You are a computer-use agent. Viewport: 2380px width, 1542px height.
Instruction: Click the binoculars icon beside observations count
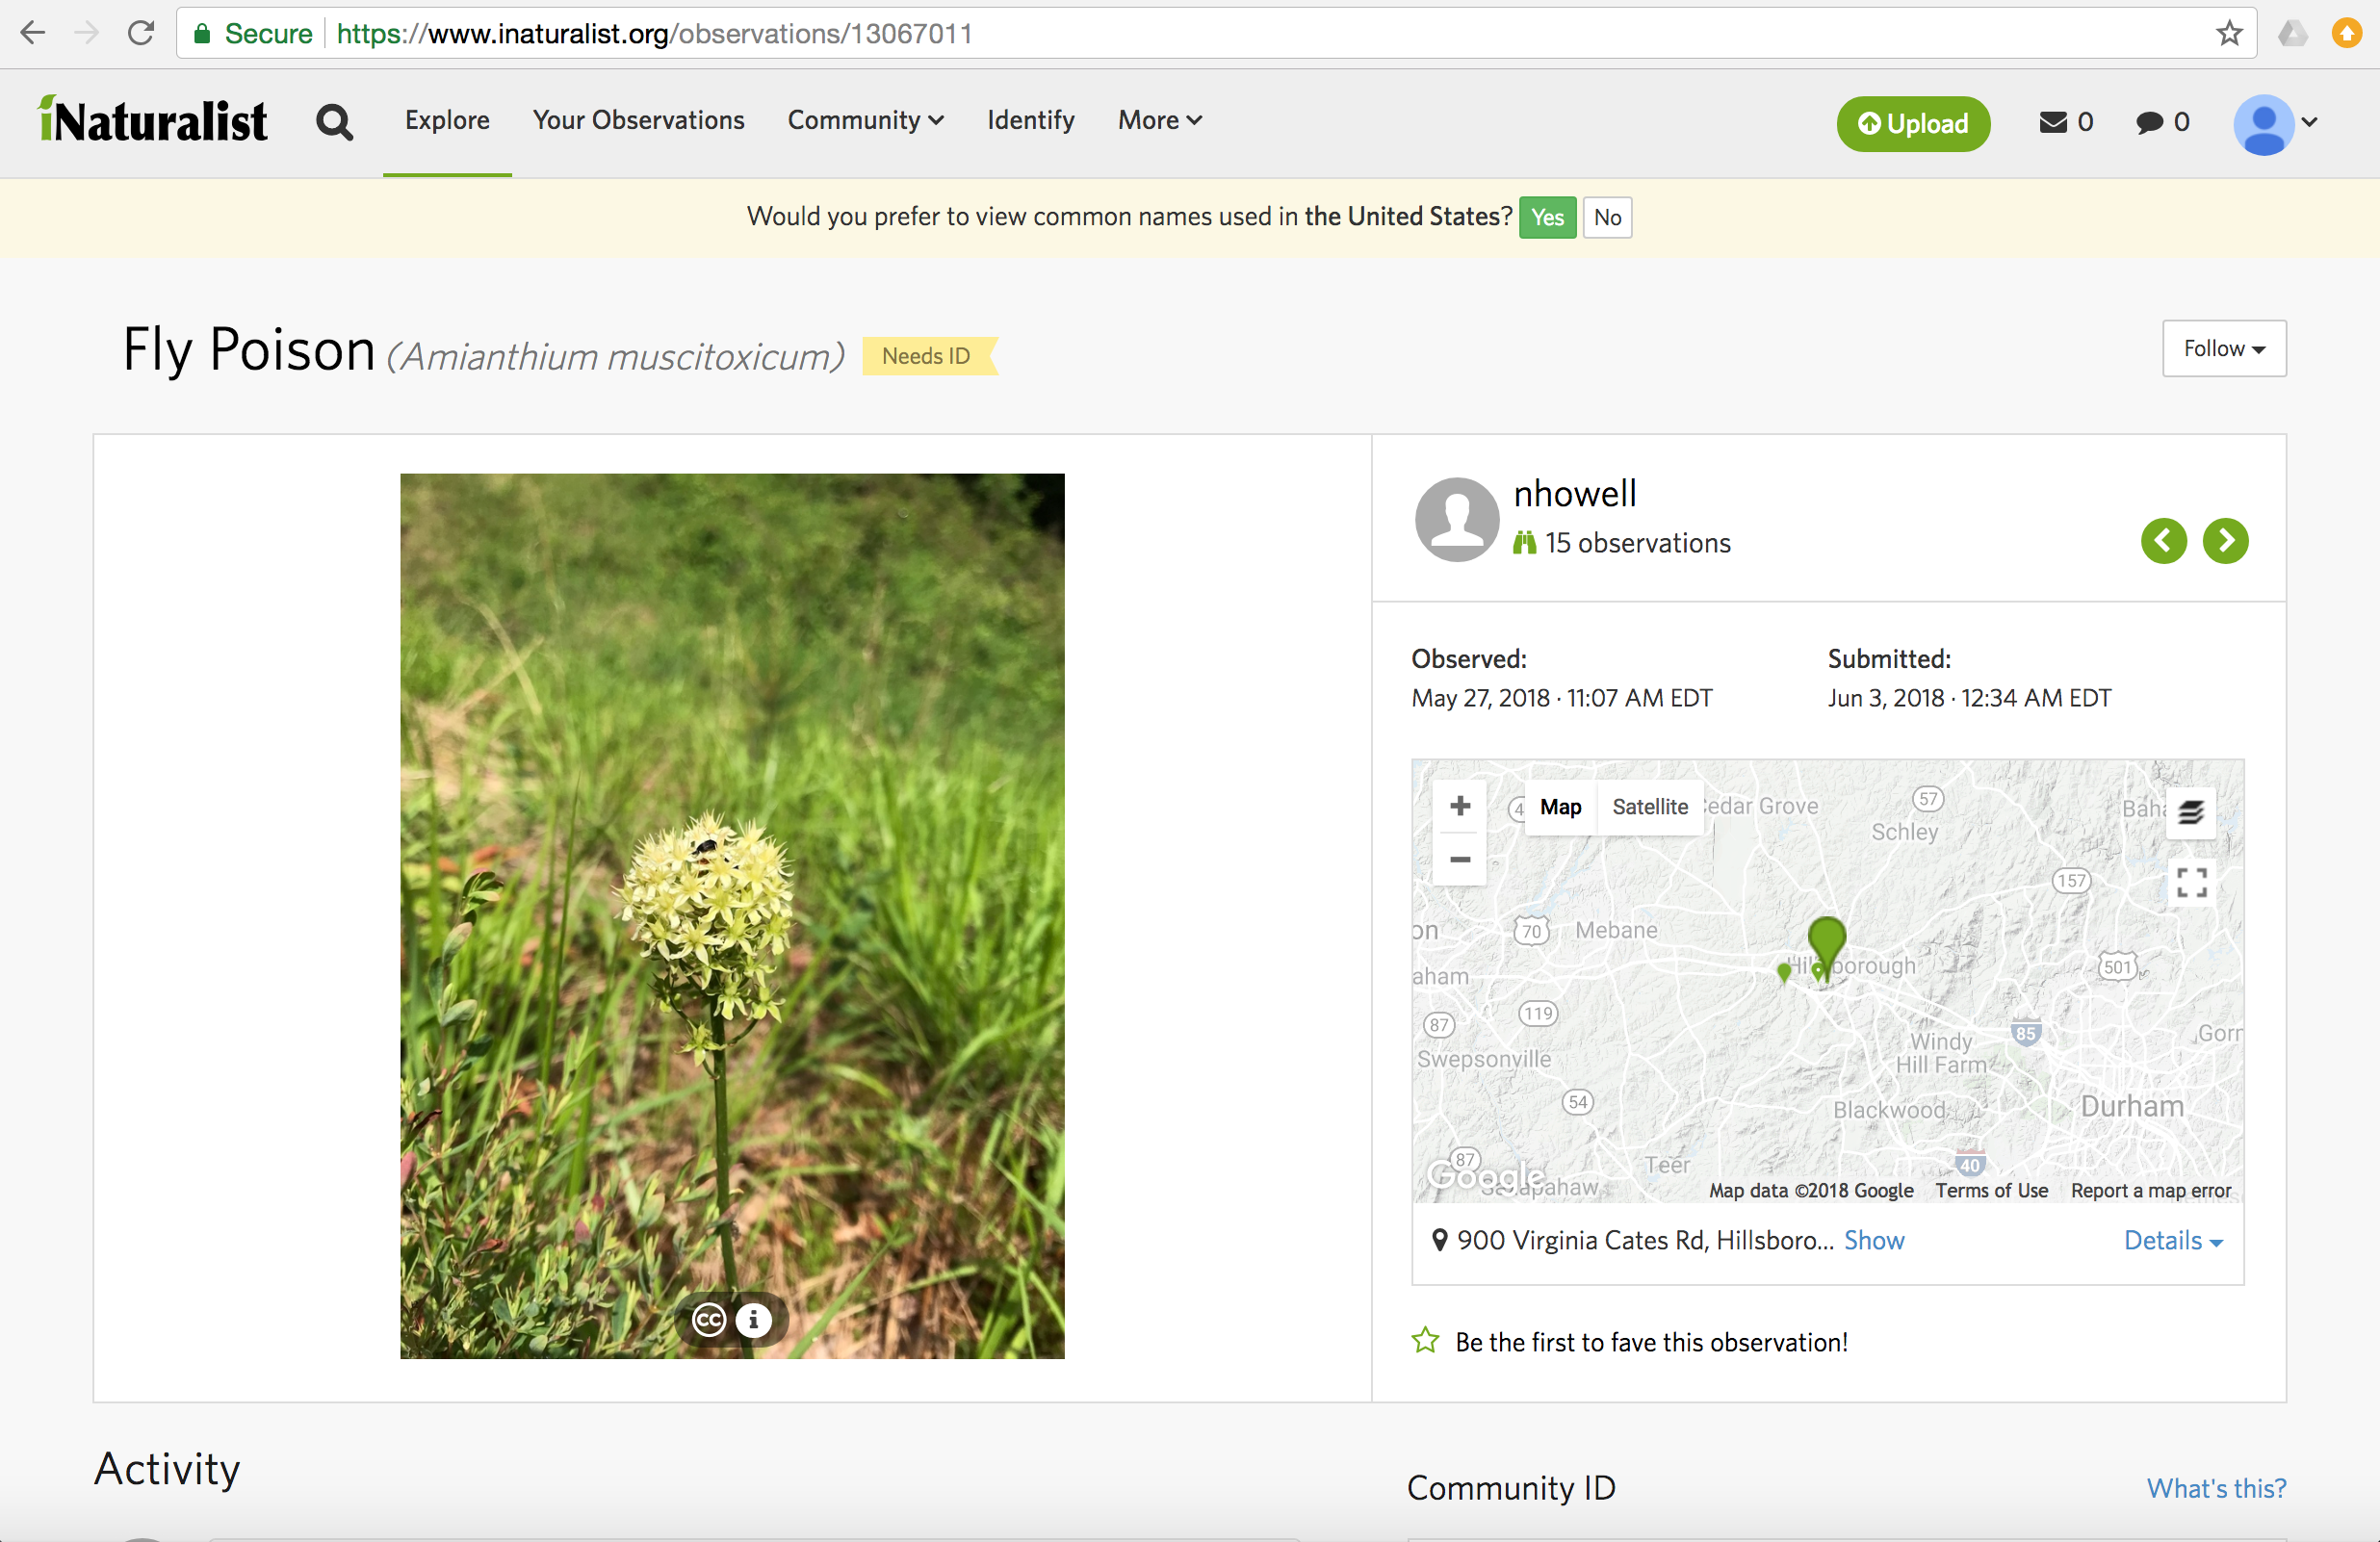(1524, 542)
